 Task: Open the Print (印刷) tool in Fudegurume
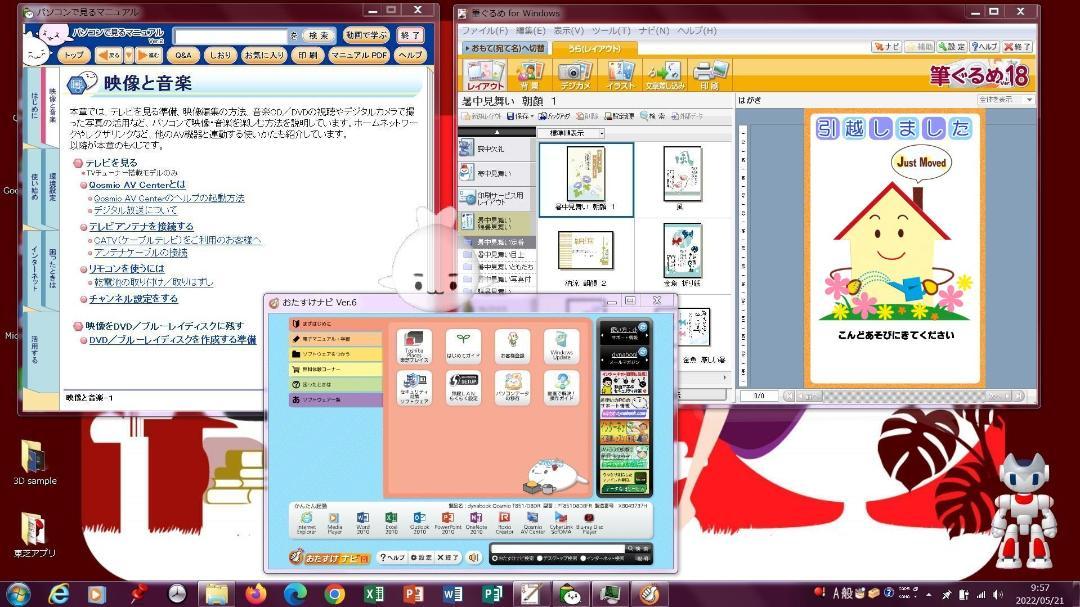coord(709,75)
